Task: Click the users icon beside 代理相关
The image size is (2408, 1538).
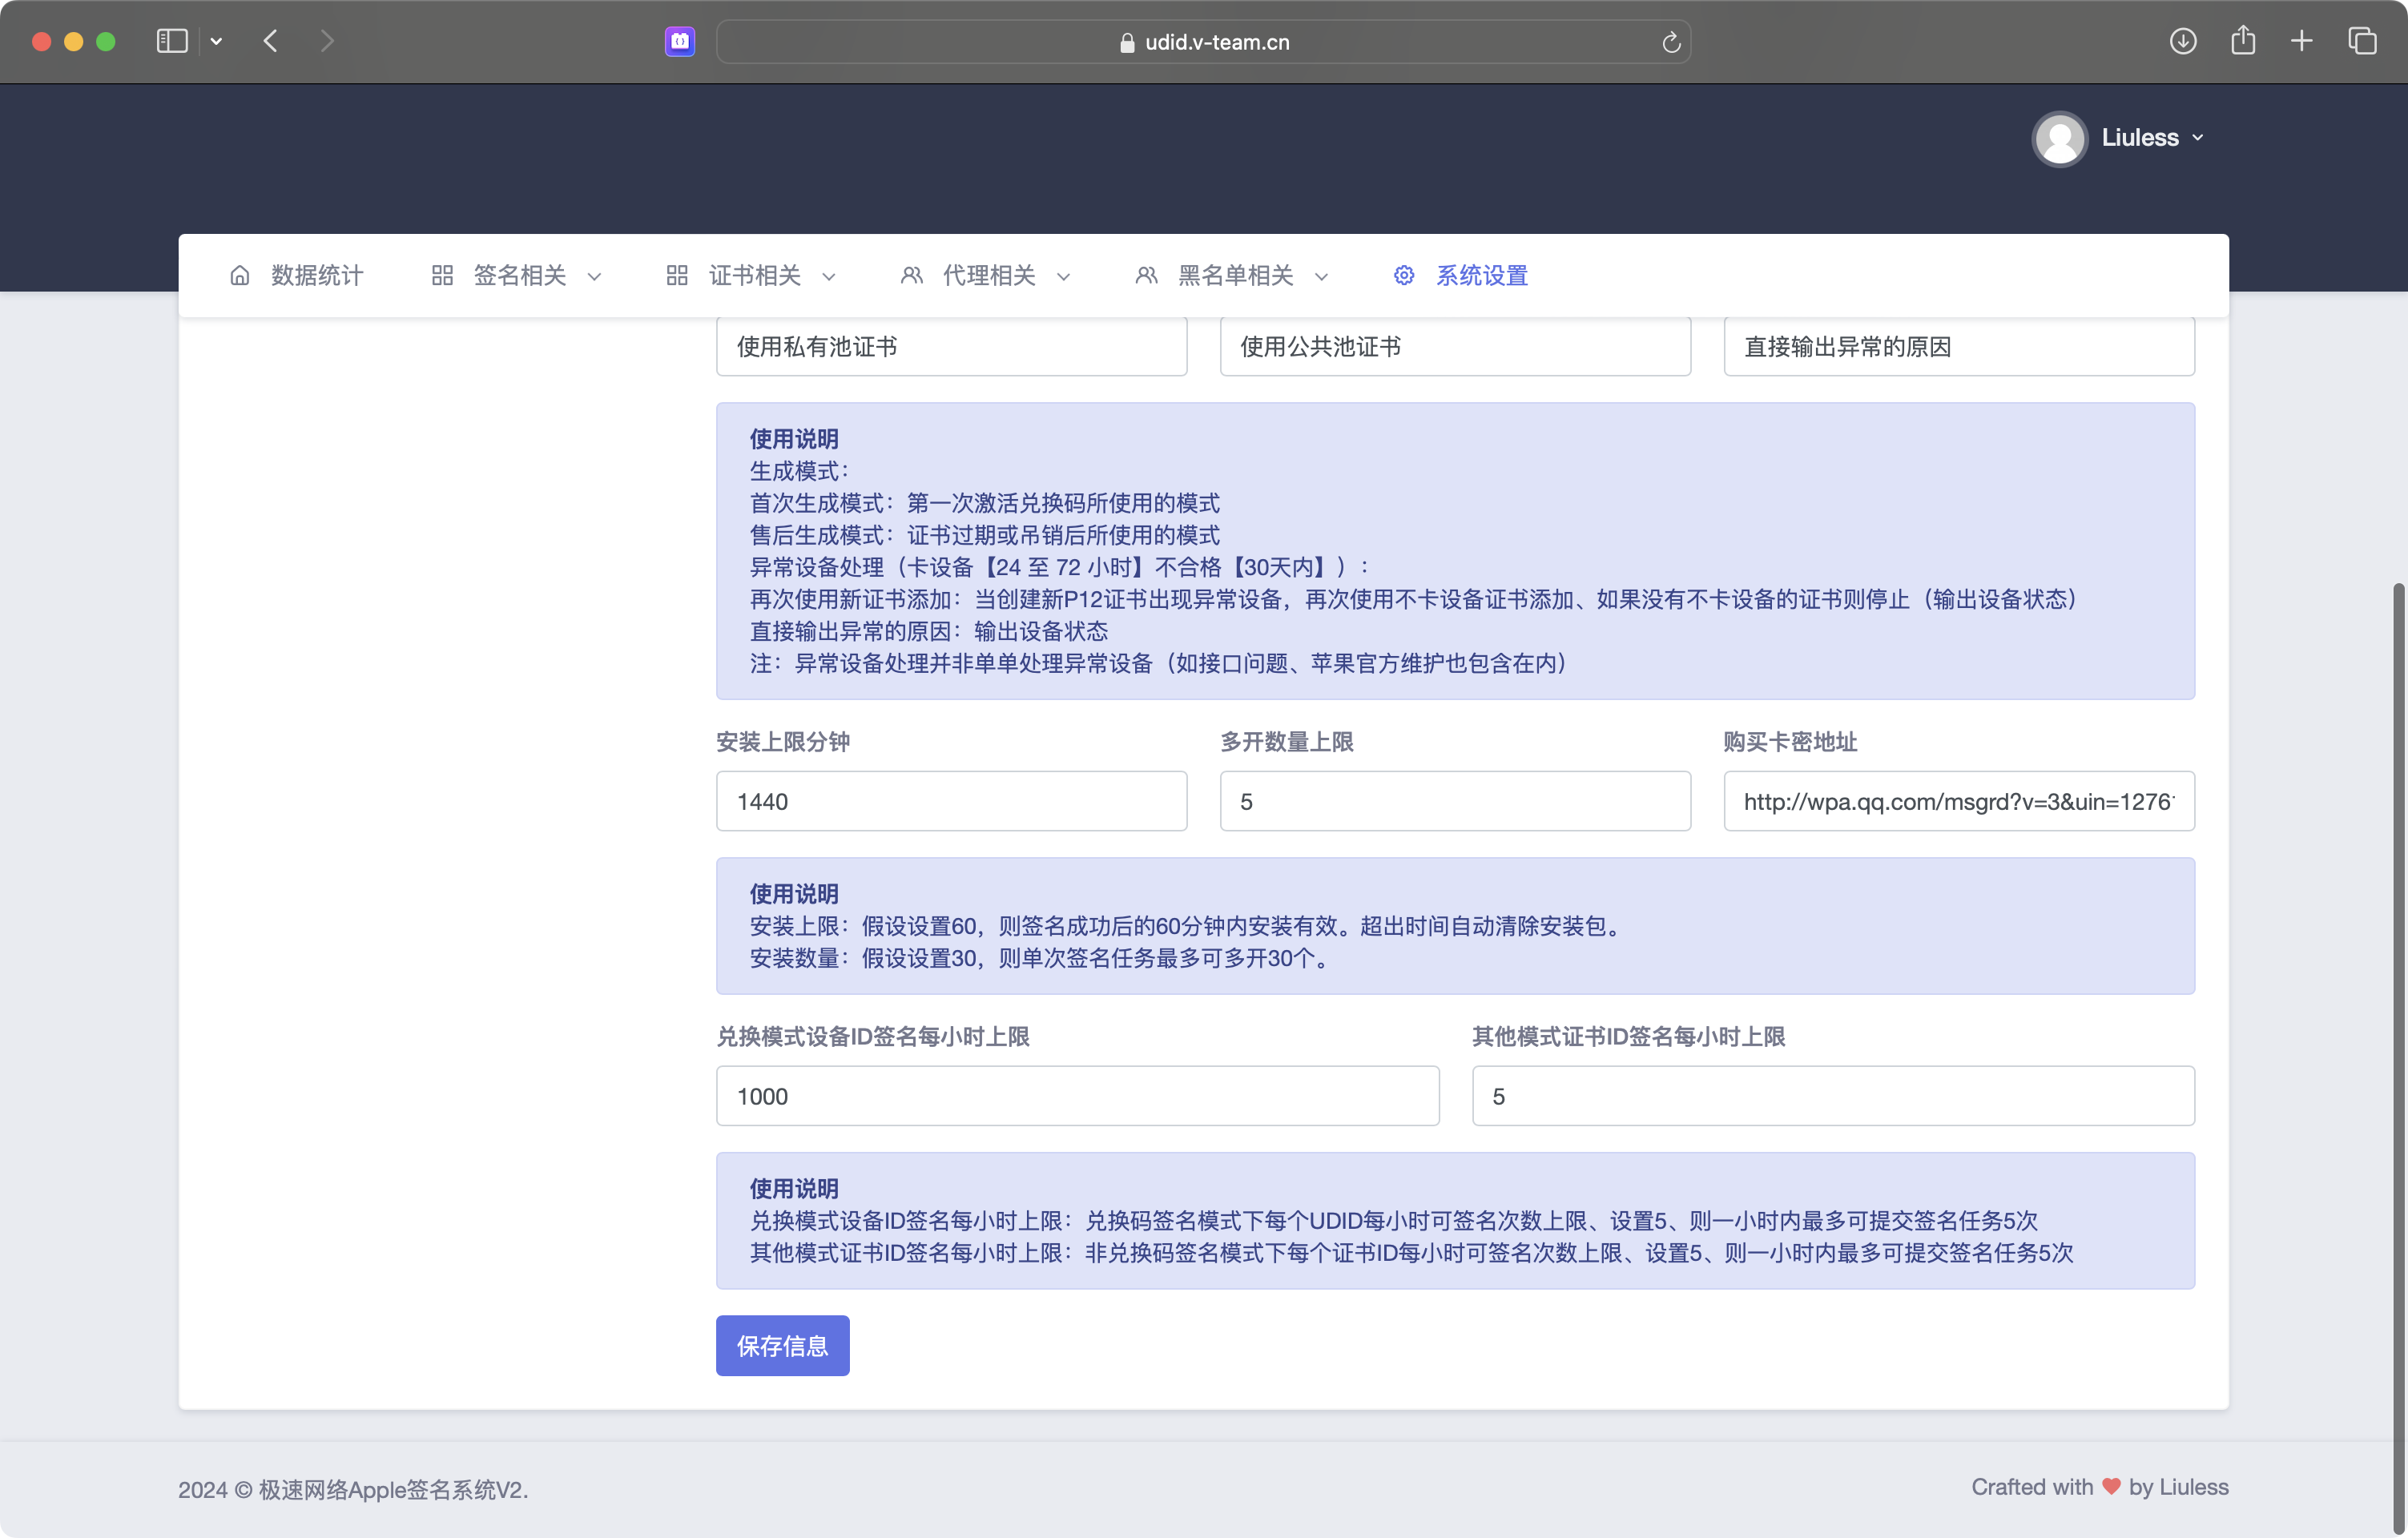Action: 911,275
